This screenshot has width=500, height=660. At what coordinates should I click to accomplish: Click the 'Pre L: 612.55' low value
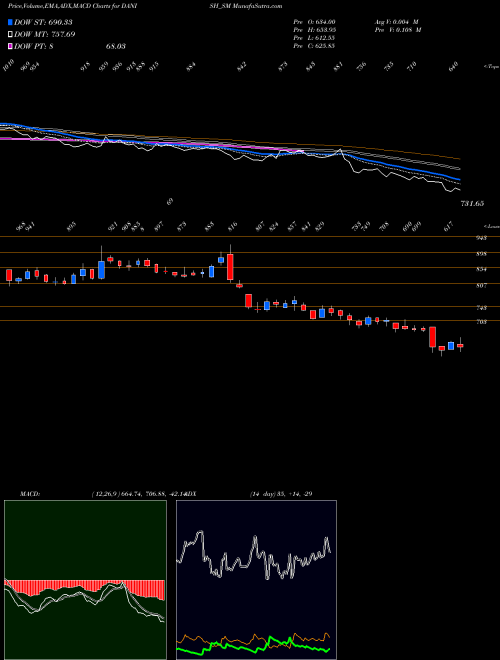point(314,38)
